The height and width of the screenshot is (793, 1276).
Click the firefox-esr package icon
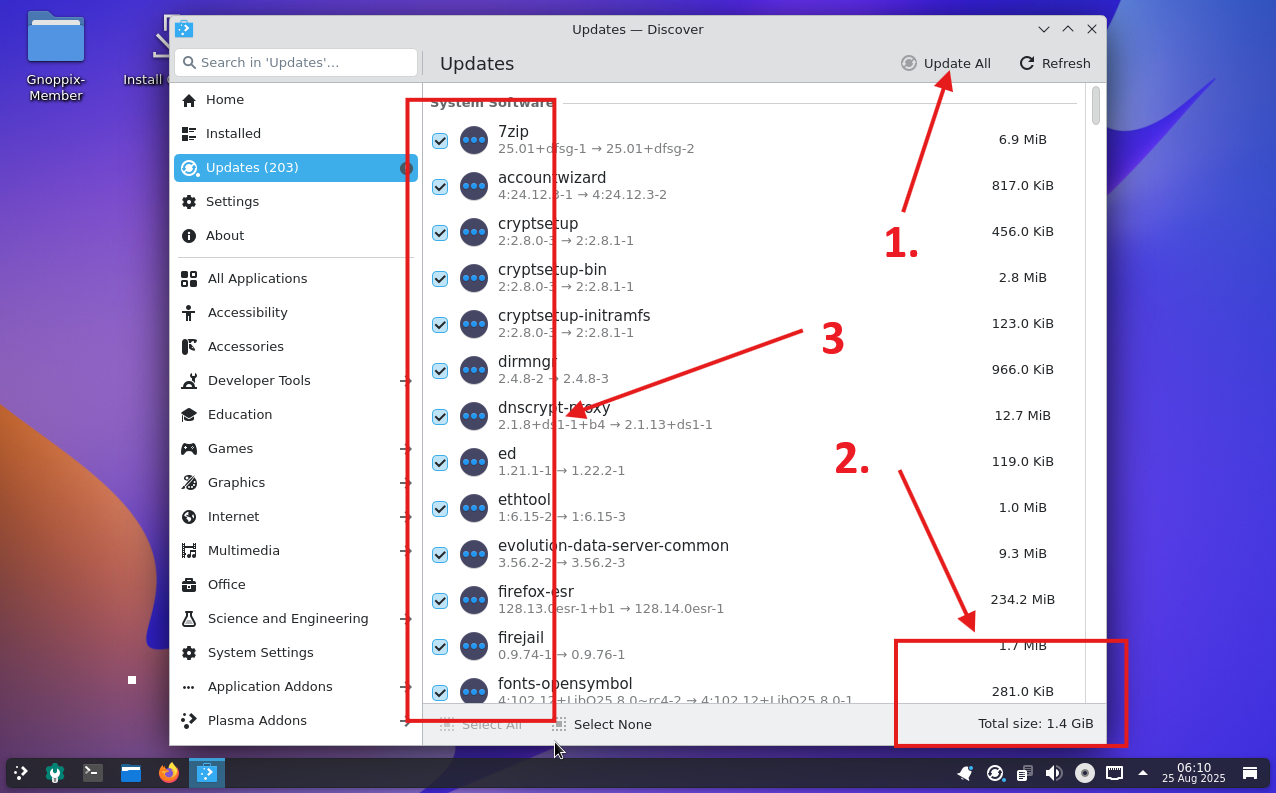point(474,600)
